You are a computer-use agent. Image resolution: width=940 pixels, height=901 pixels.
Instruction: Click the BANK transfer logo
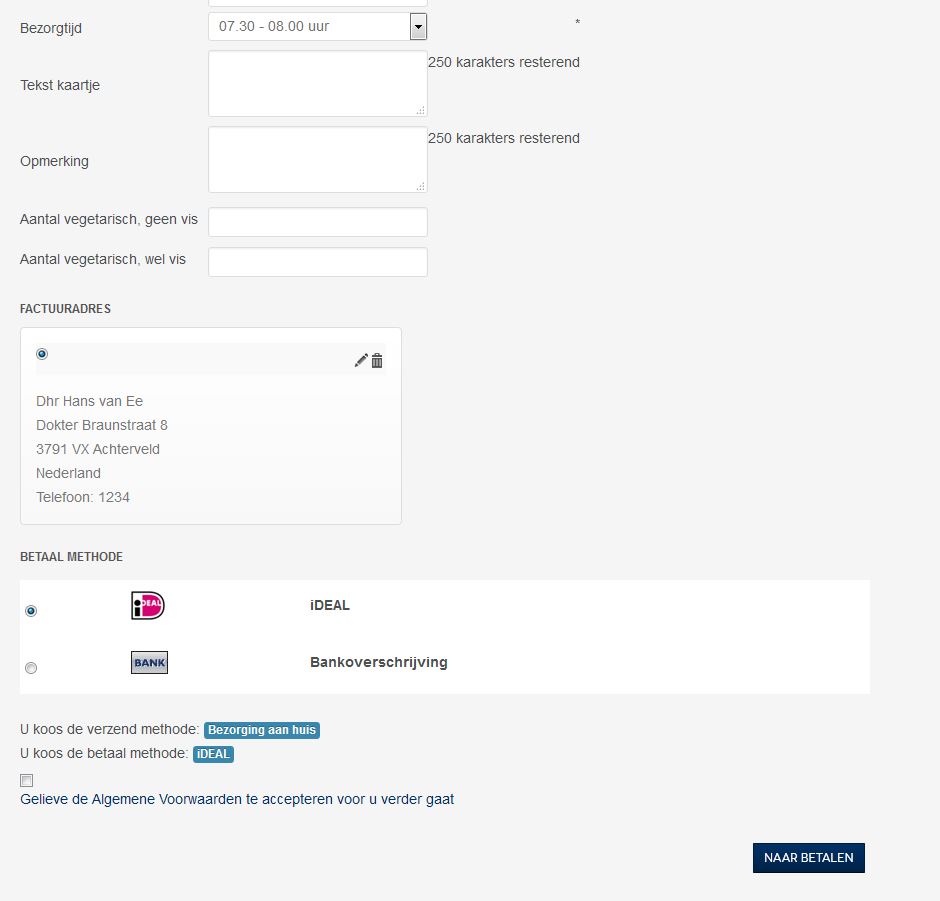click(x=149, y=662)
